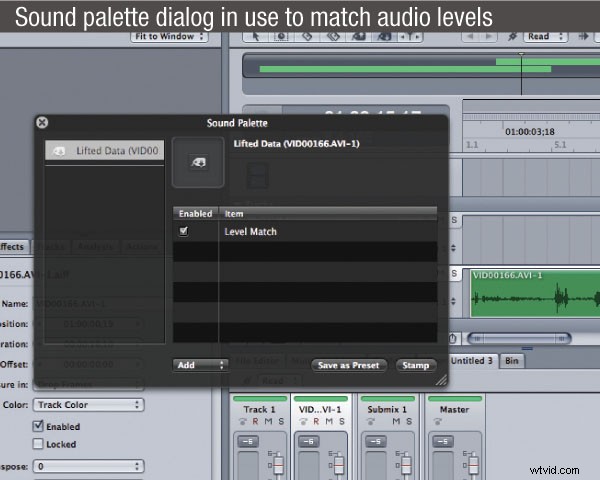Screen dimensions: 600x480
Task: Click the right arrow icon after Read
Action: click(583, 36)
